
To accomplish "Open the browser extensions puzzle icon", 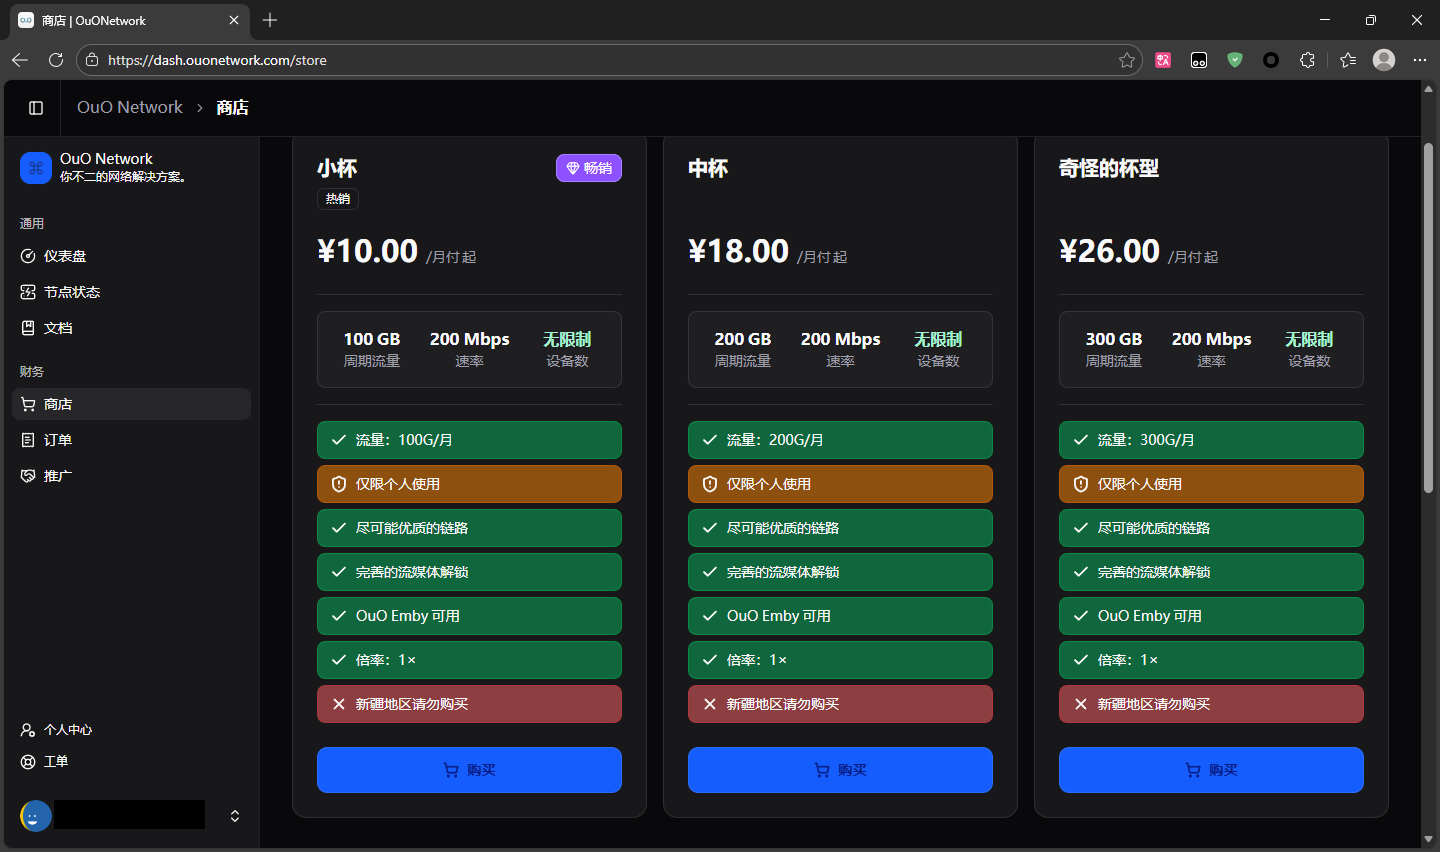I will pos(1307,60).
